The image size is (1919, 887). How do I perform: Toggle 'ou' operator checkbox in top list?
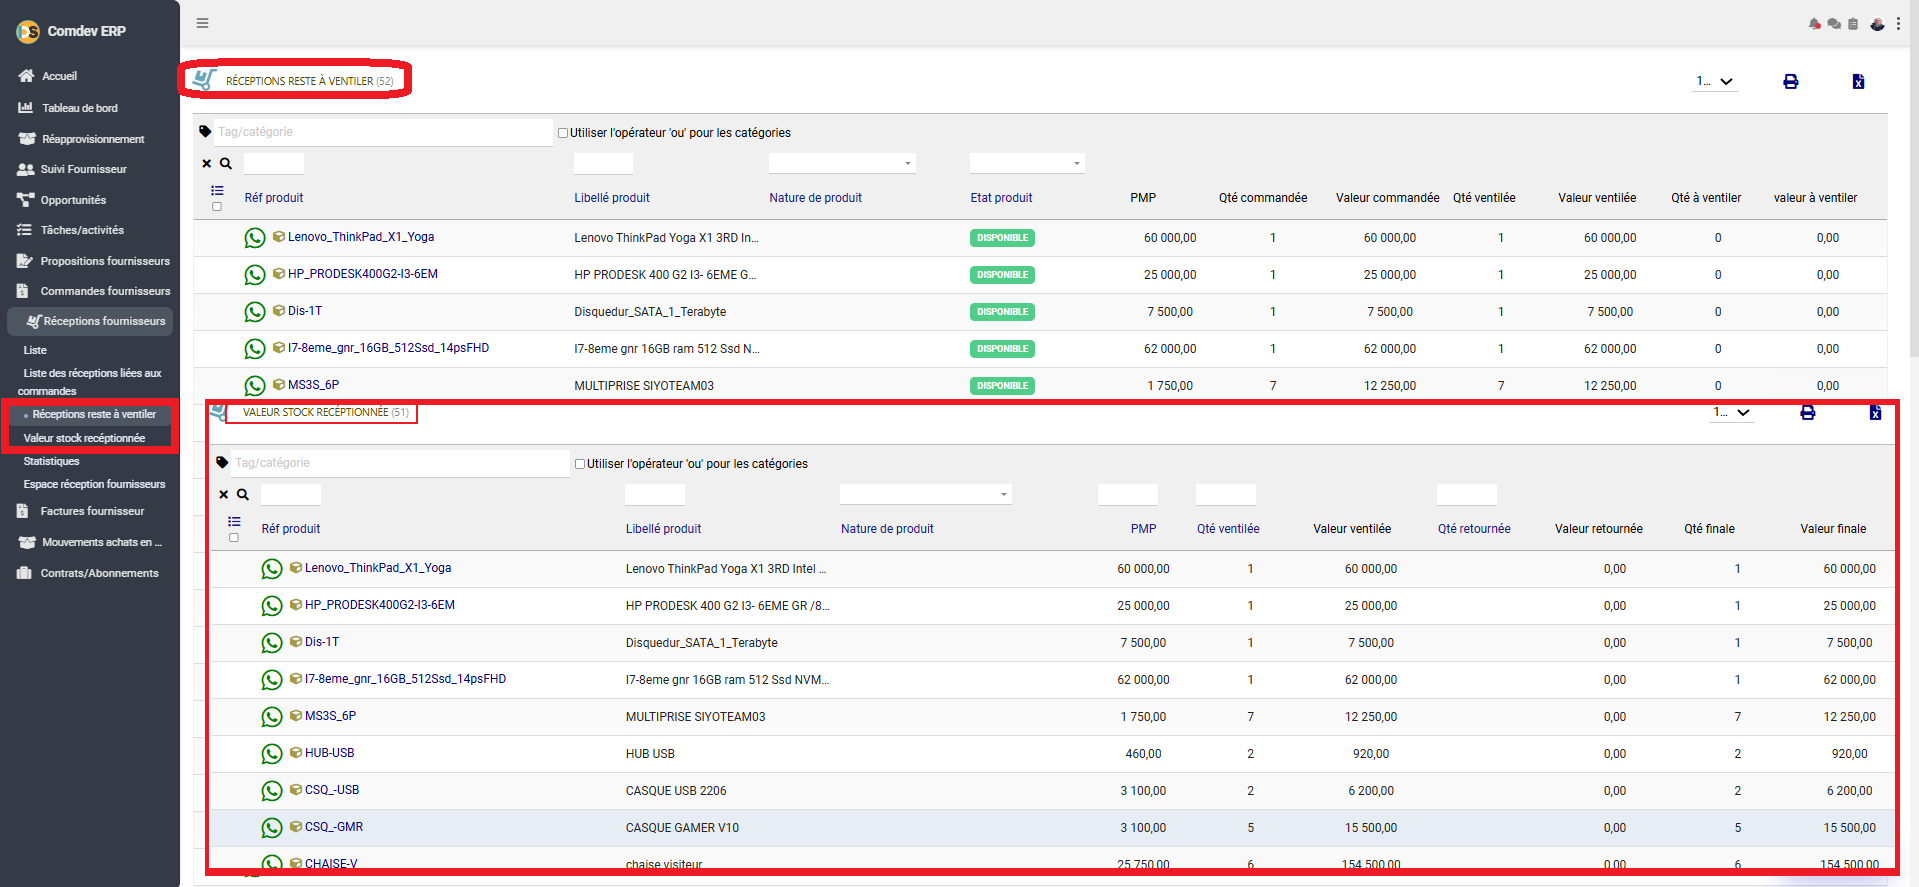(x=563, y=133)
